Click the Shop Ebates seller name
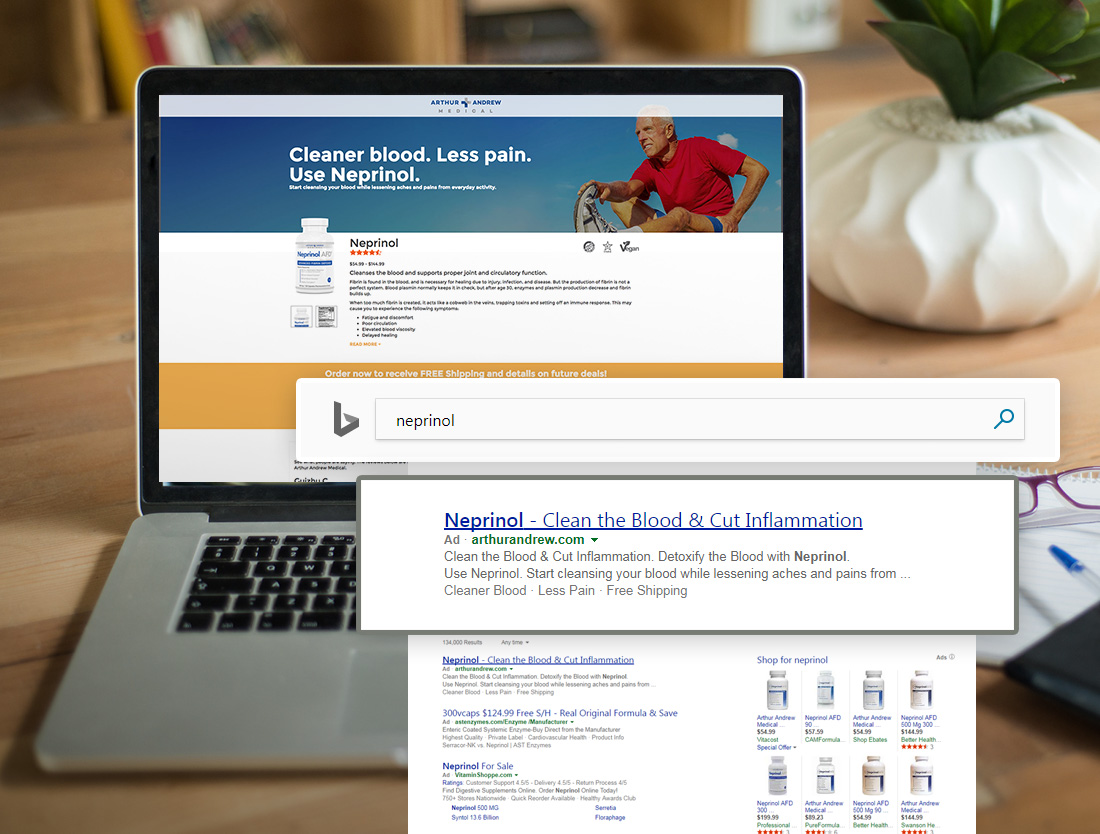 [x=870, y=740]
